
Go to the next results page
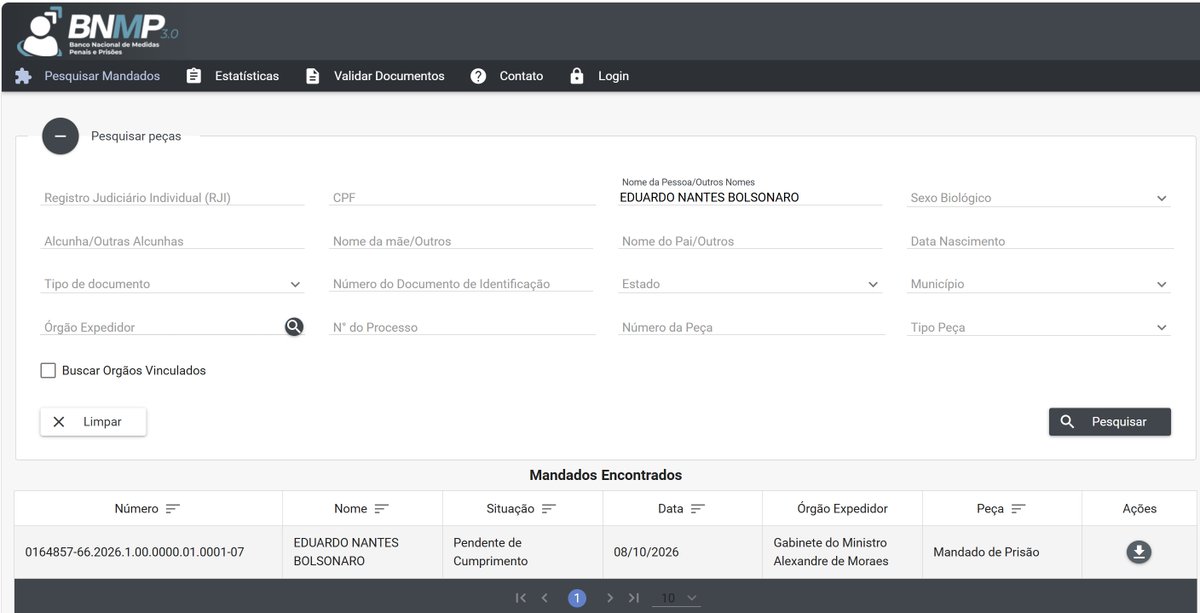(x=609, y=598)
